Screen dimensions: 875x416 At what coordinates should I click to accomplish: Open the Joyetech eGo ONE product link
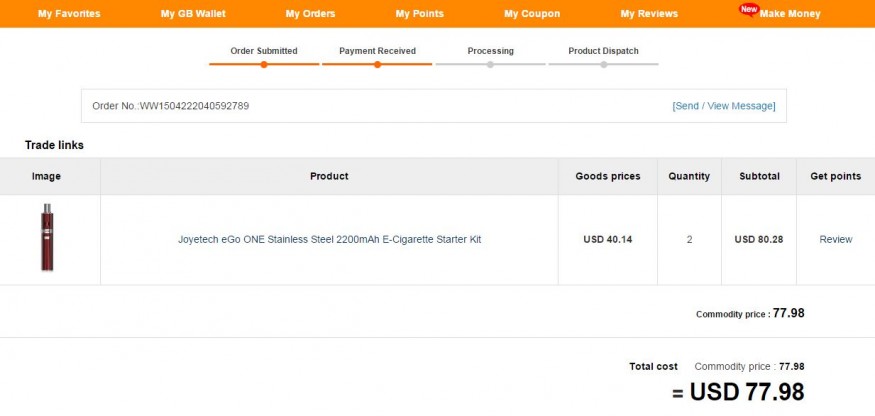click(x=329, y=240)
